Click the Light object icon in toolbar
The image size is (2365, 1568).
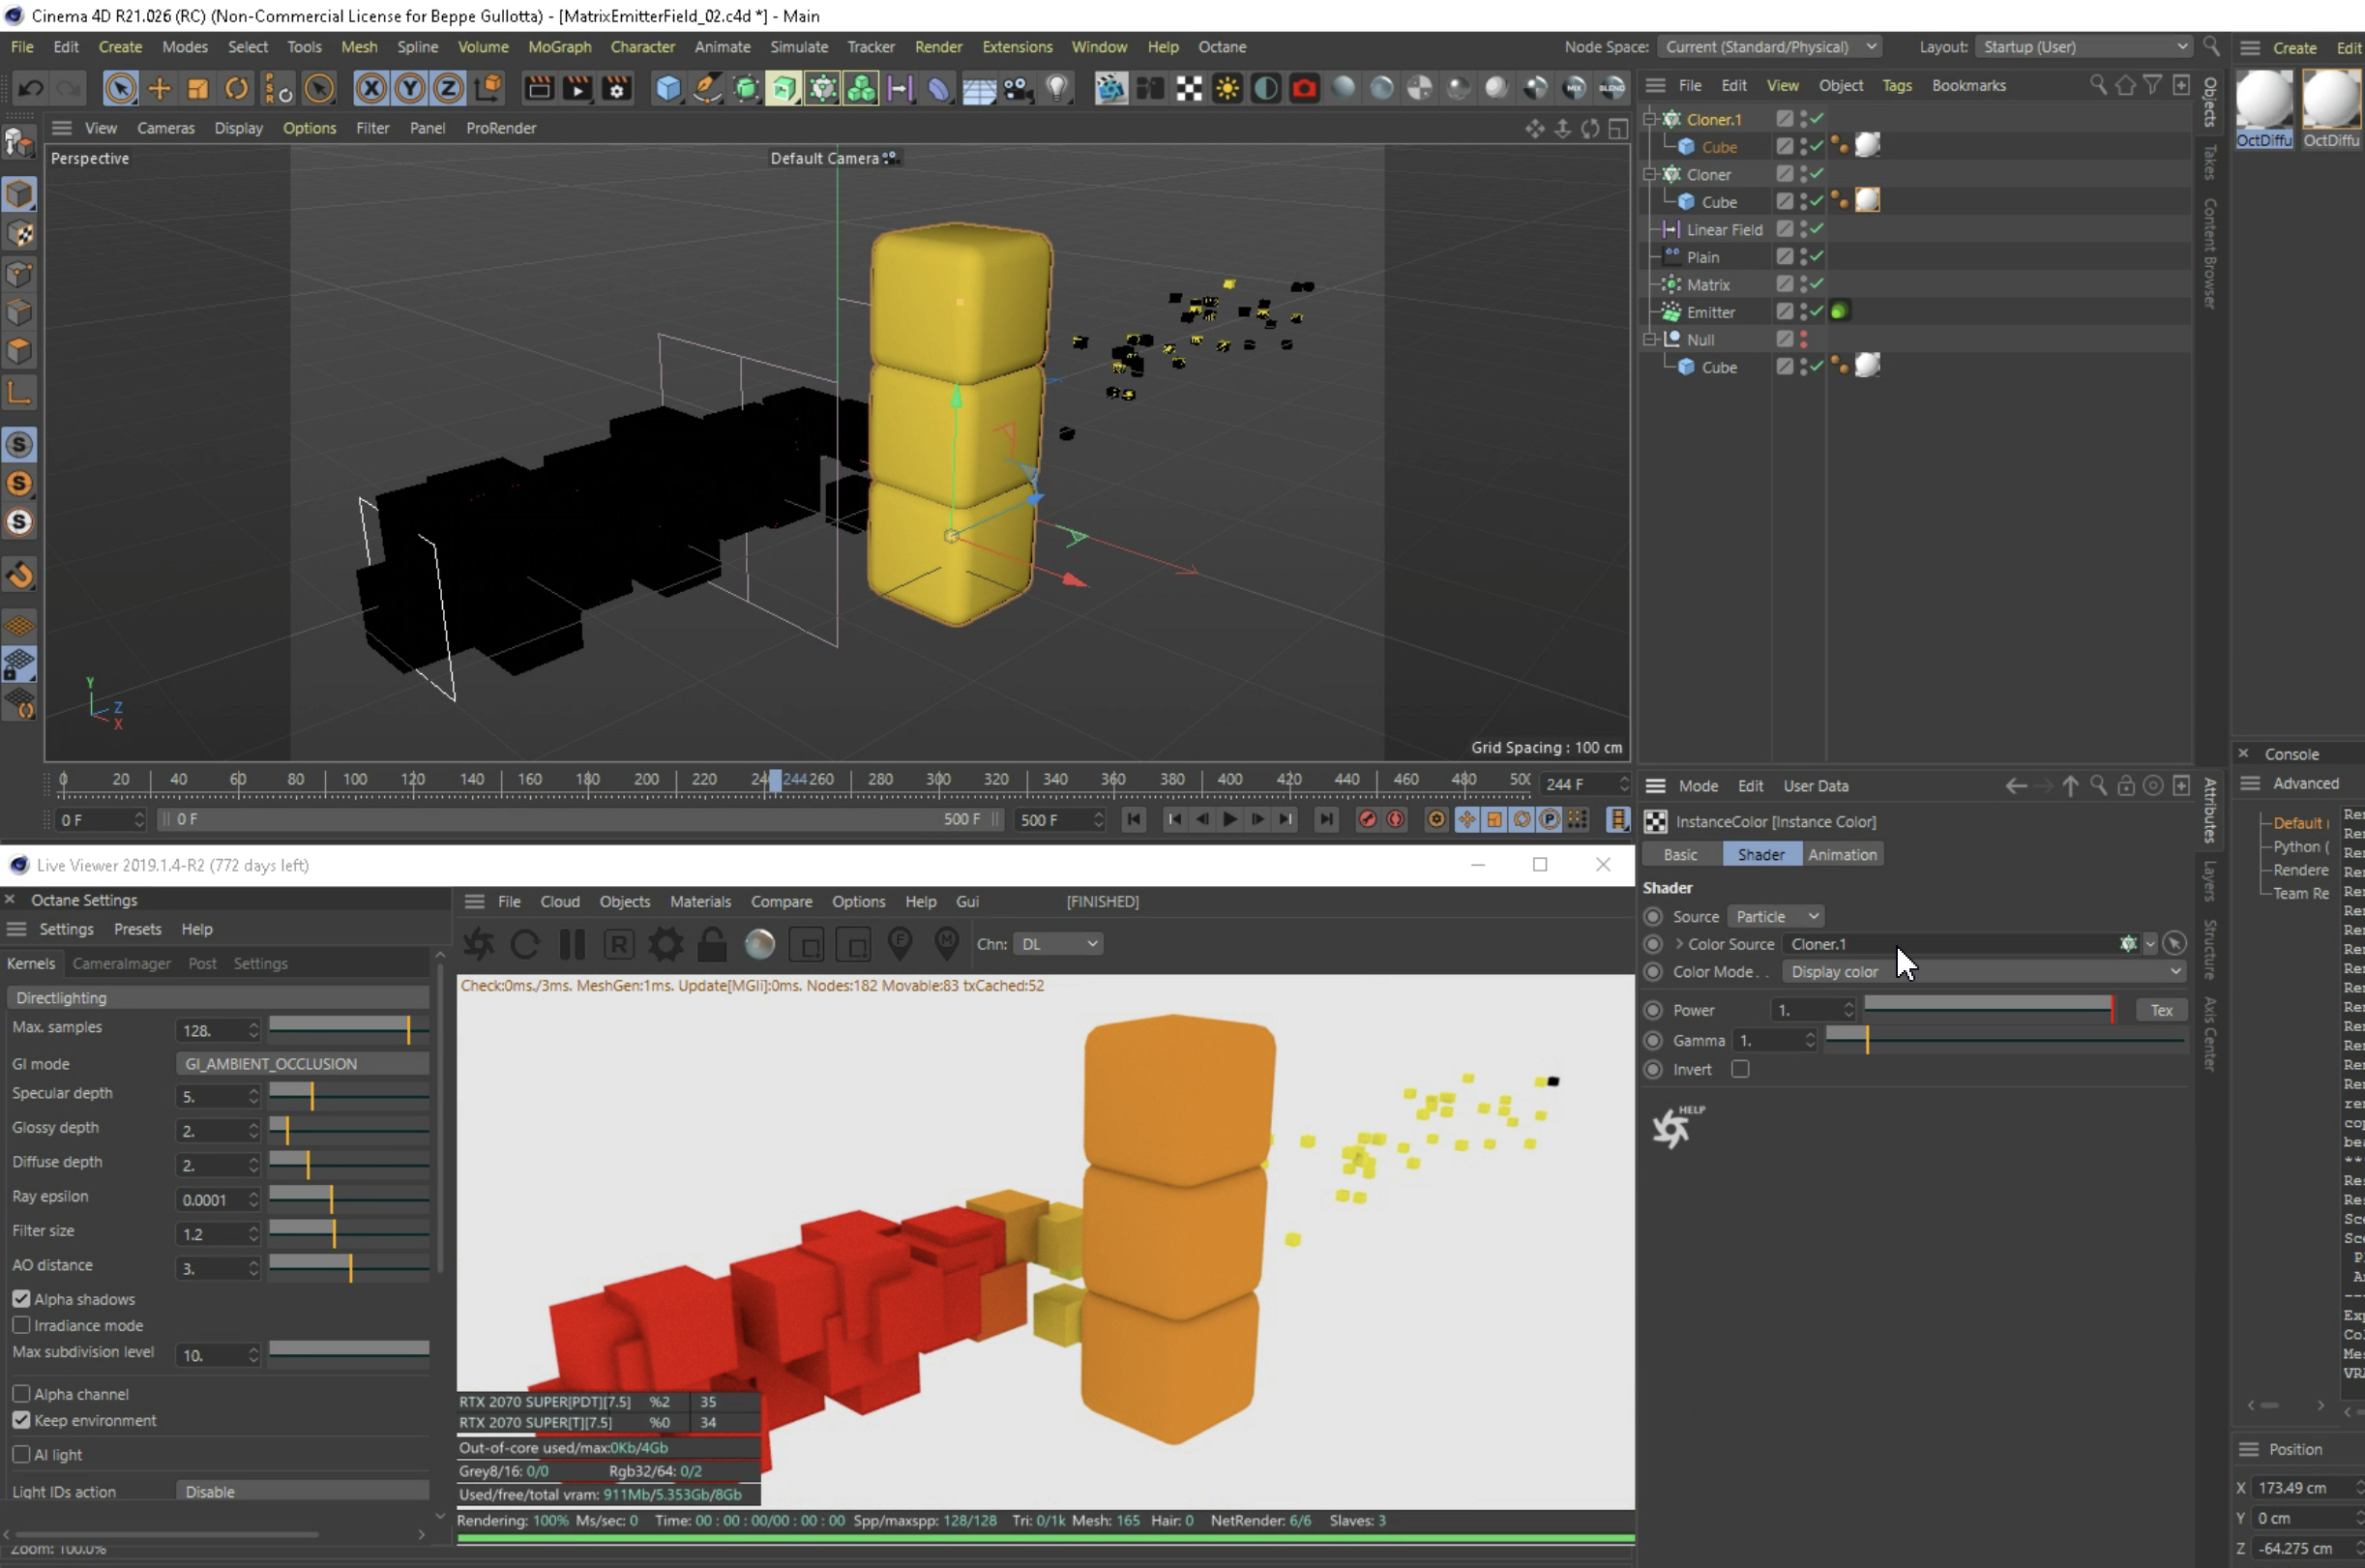[x=1056, y=89]
